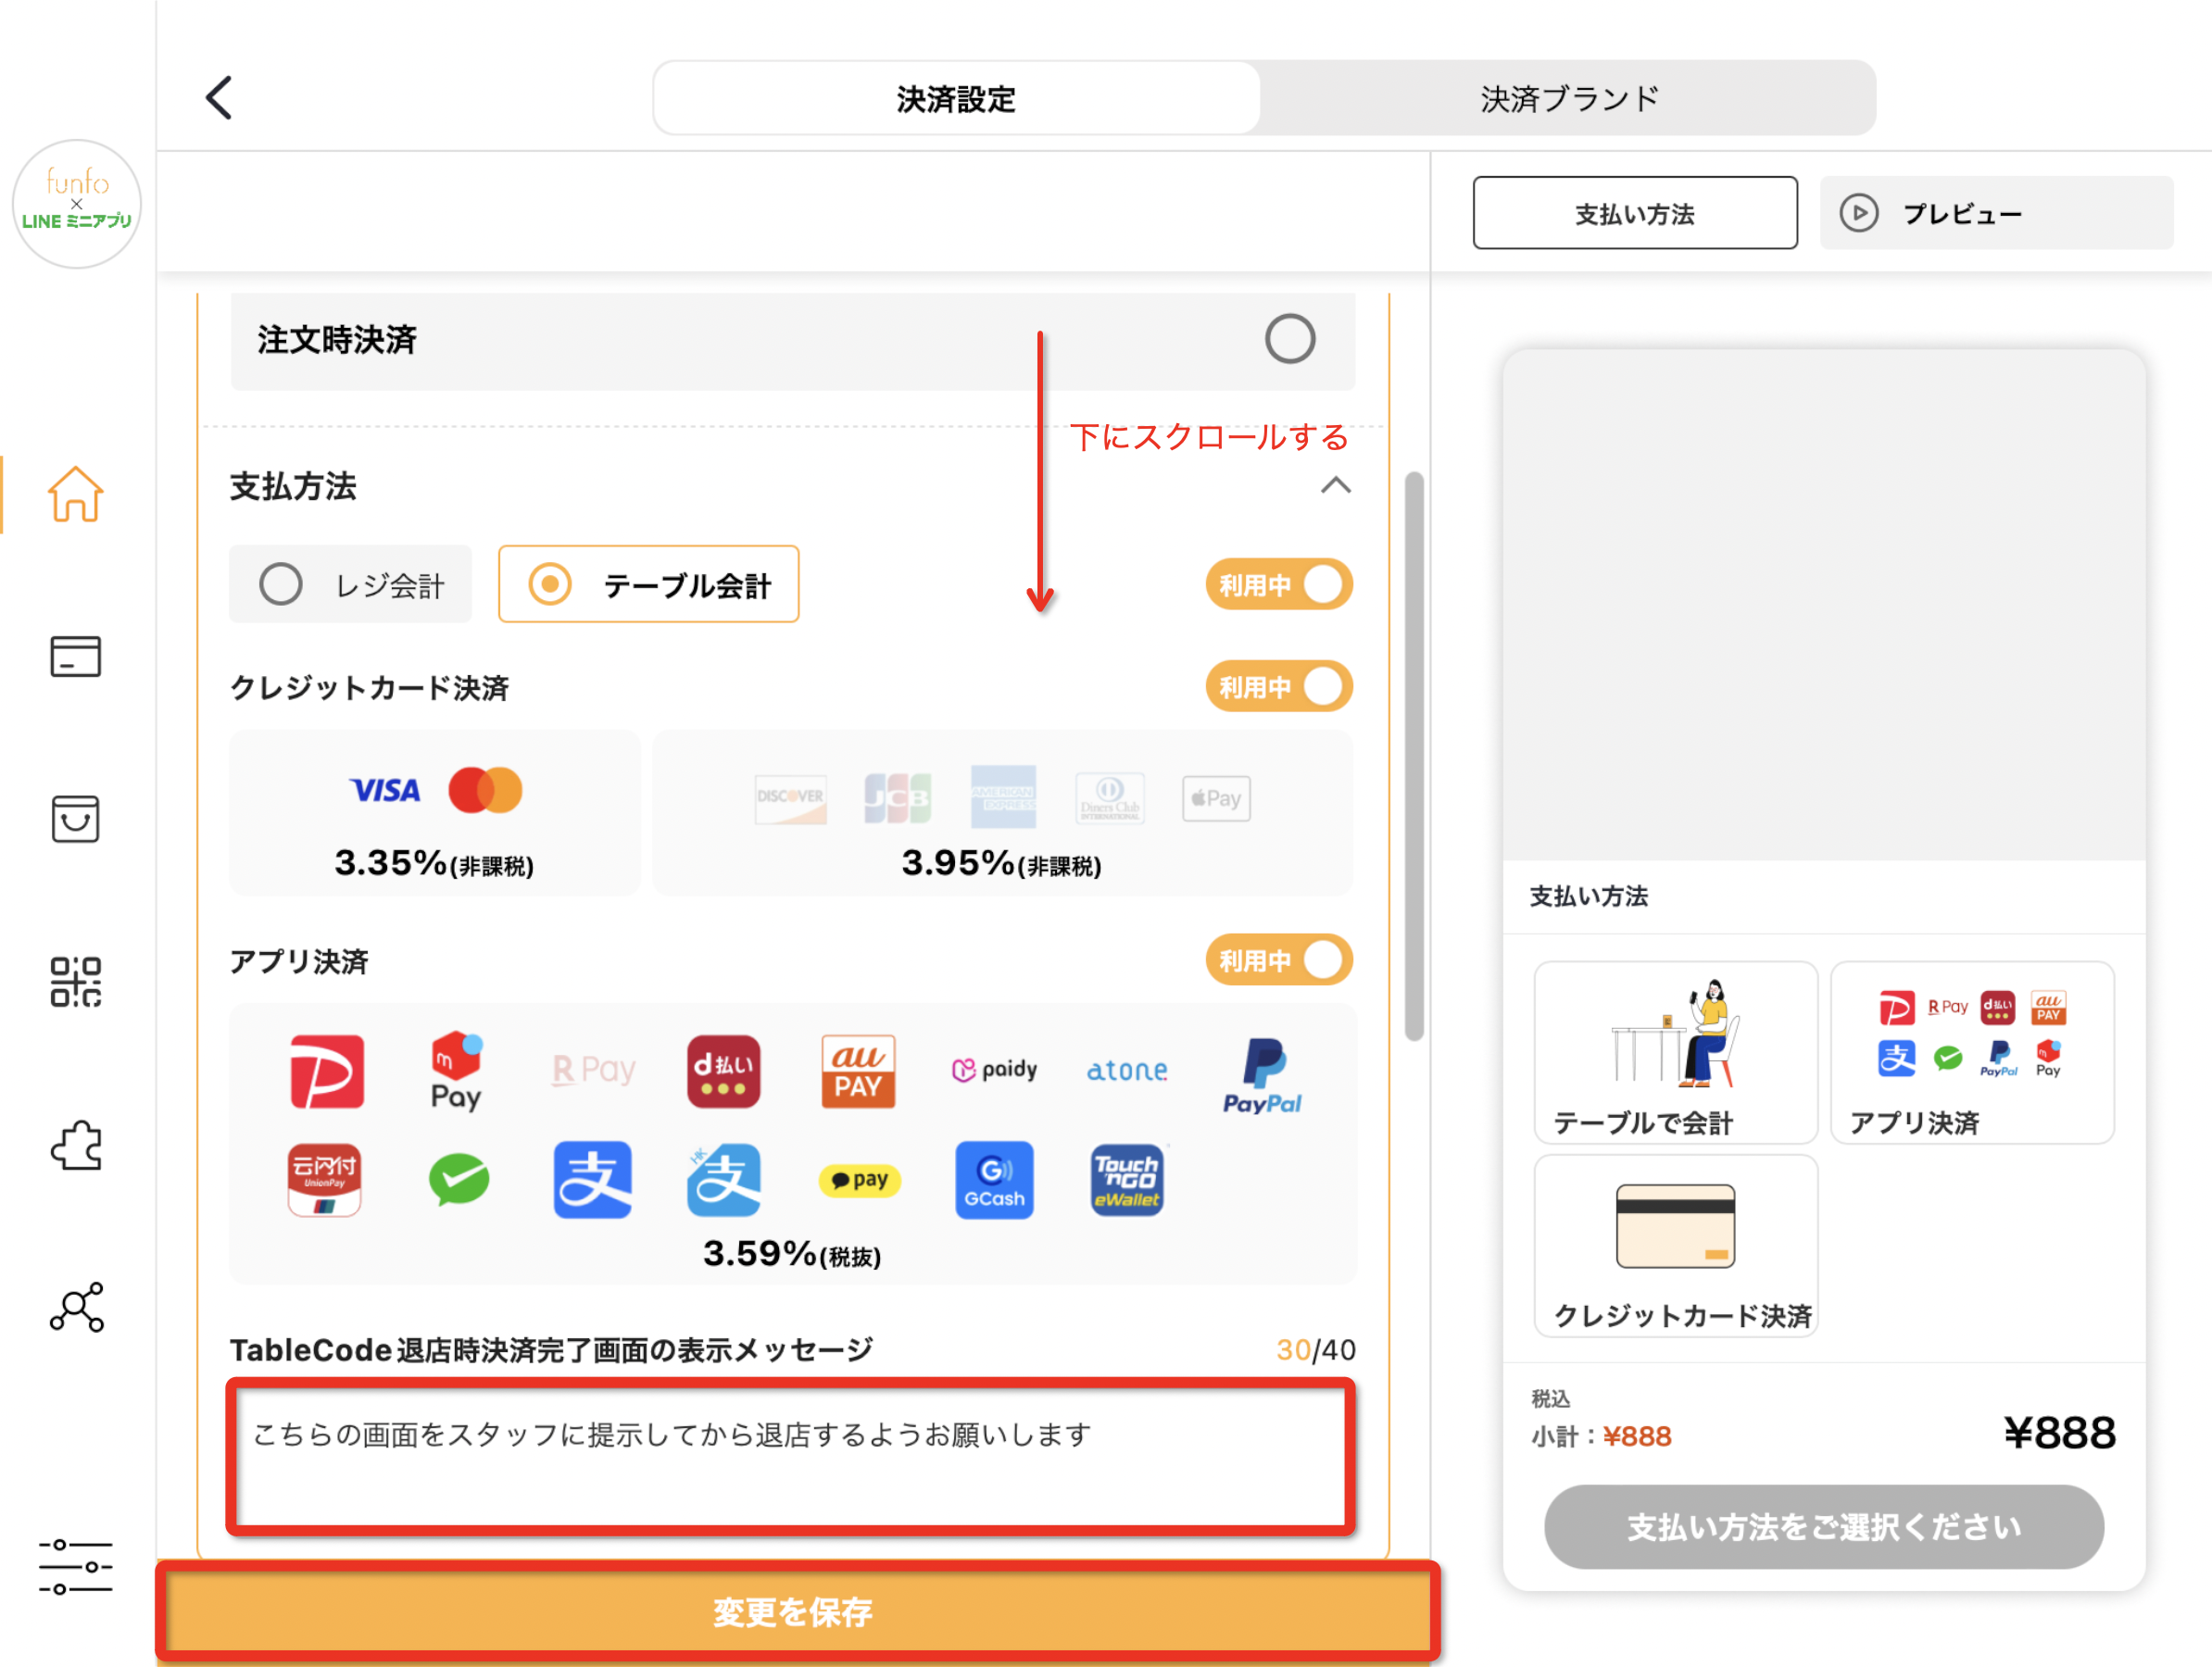Select the アプリ決済 card in preview
The height and width of the screenshot is (1667, 2212).
1972,1053
